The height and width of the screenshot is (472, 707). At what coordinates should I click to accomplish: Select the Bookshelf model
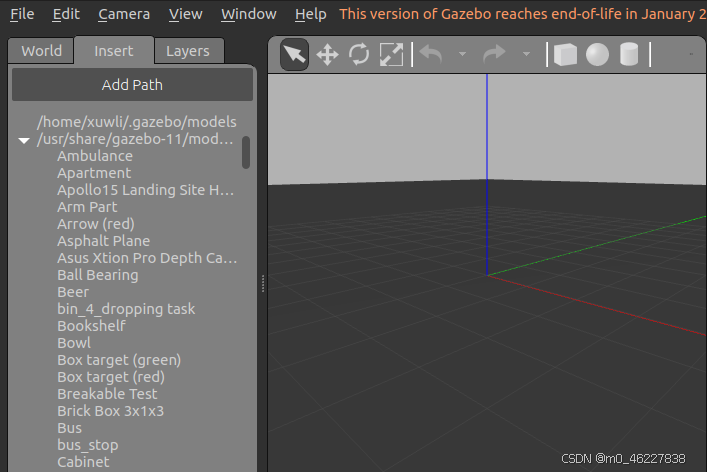click(x=91, y=326)
